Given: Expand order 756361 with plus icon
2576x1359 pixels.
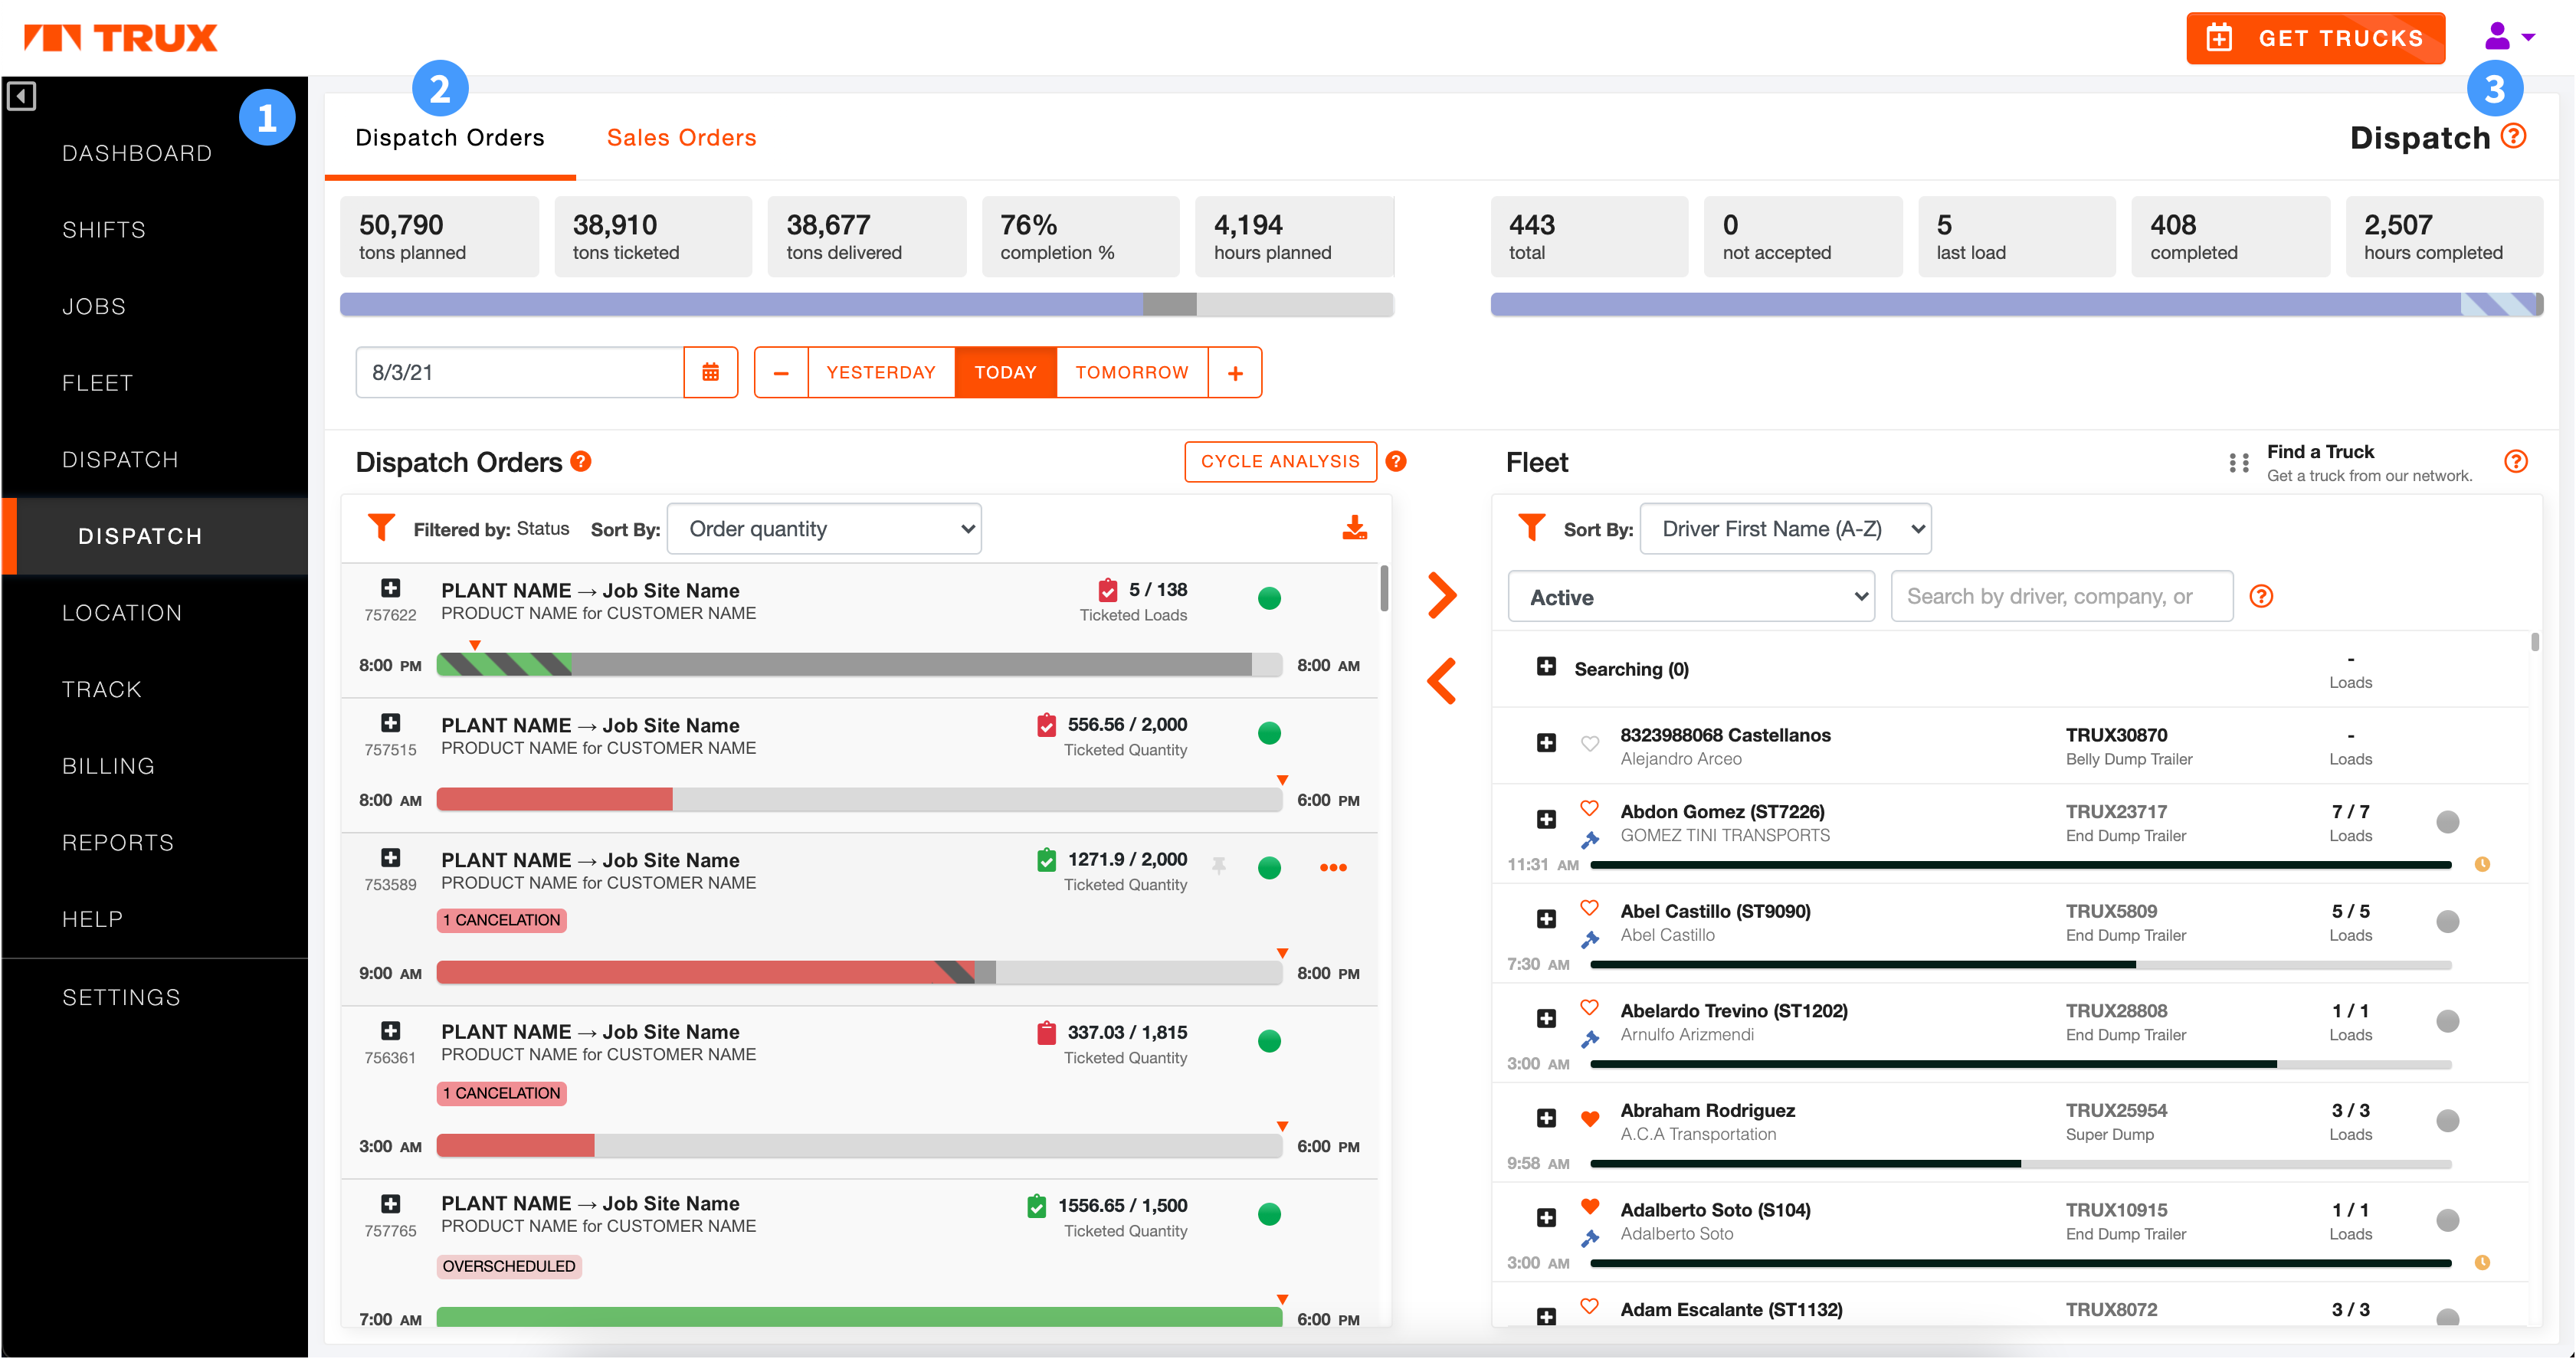Looking at the screenshot, I should (391, 1030).
